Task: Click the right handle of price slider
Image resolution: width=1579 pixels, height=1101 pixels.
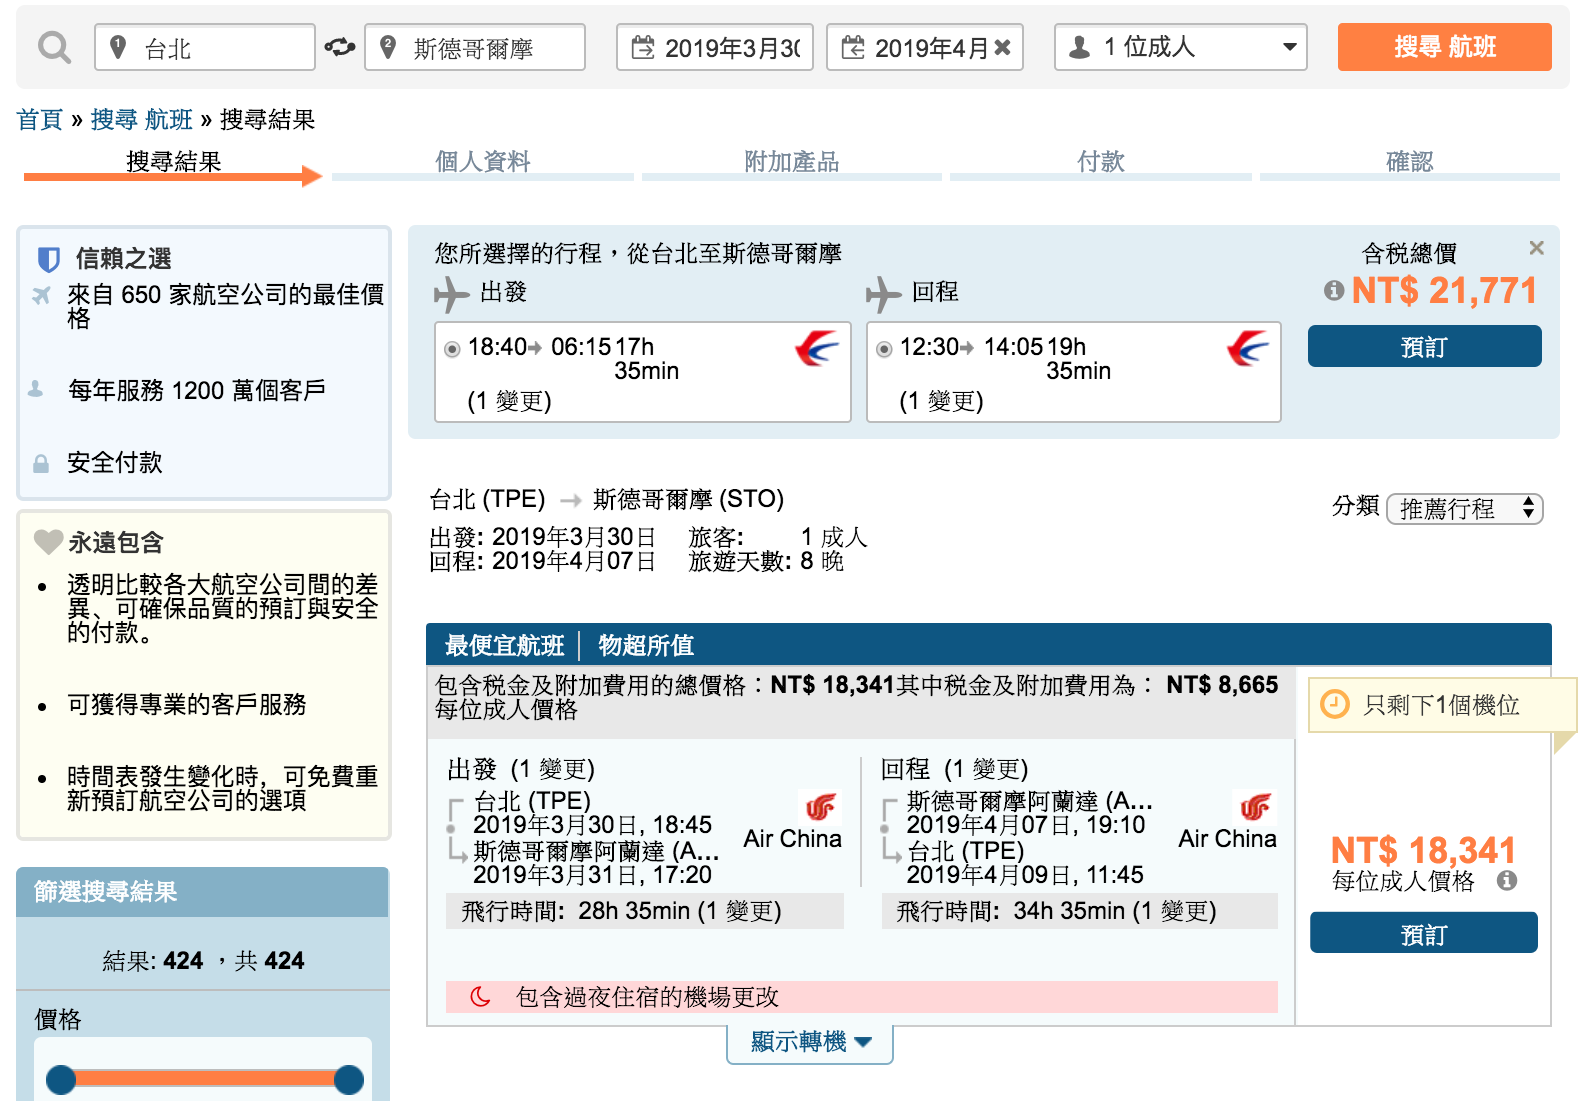Action: pyautogui.click(x=348, y=1080)
